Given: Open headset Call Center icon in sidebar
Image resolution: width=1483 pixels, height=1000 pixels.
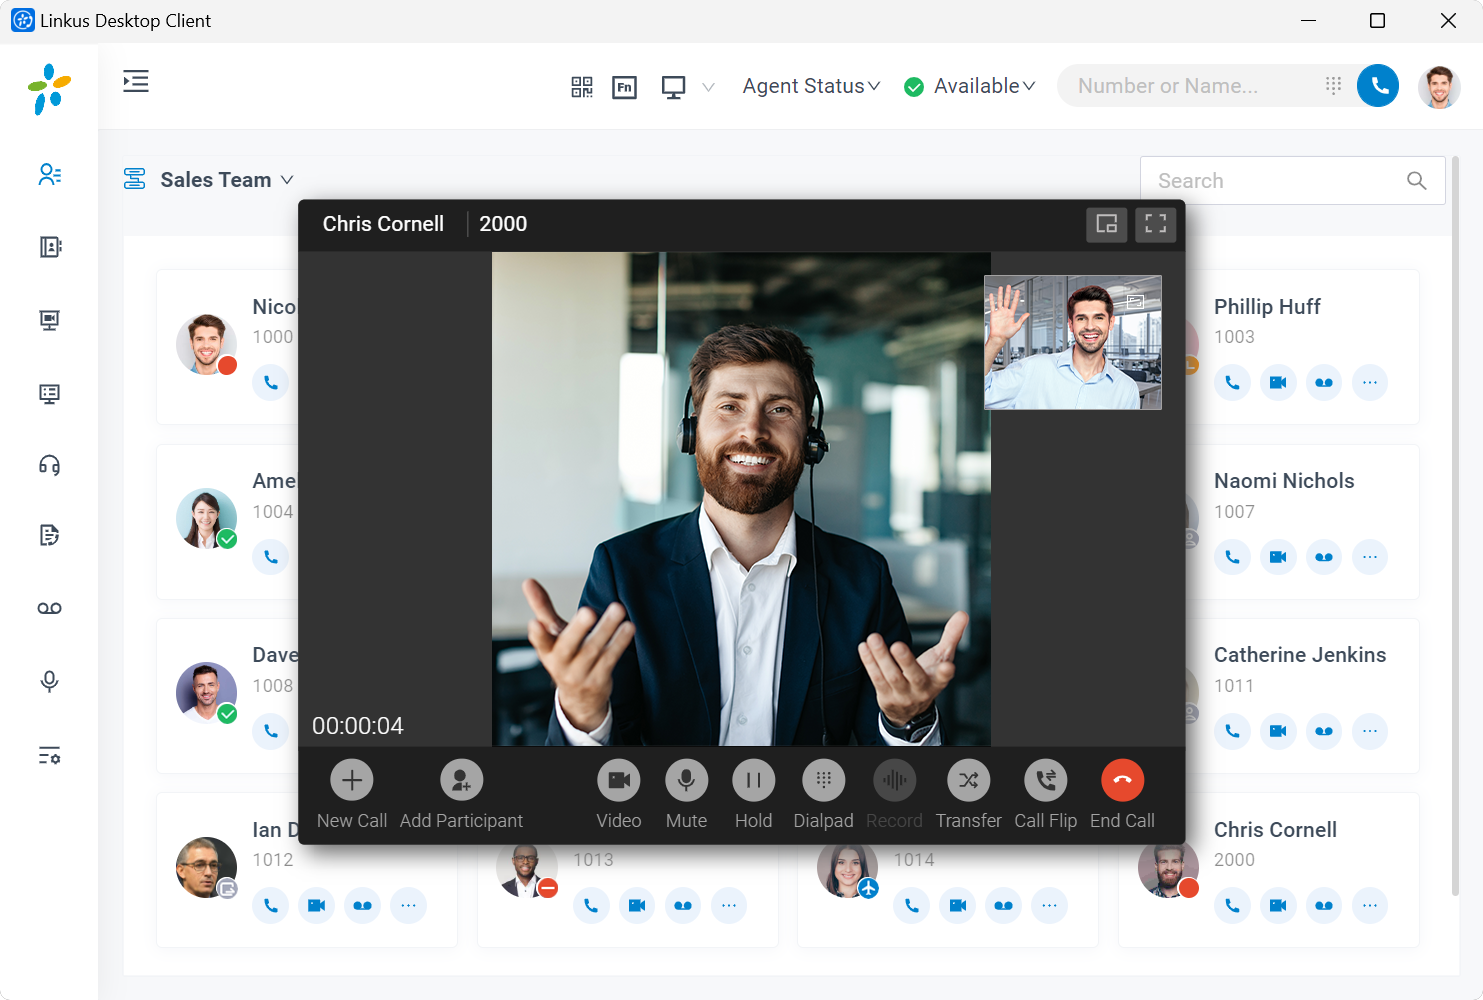Looking at the screenshot, I should pyautogui.click(x=50, y=465).
